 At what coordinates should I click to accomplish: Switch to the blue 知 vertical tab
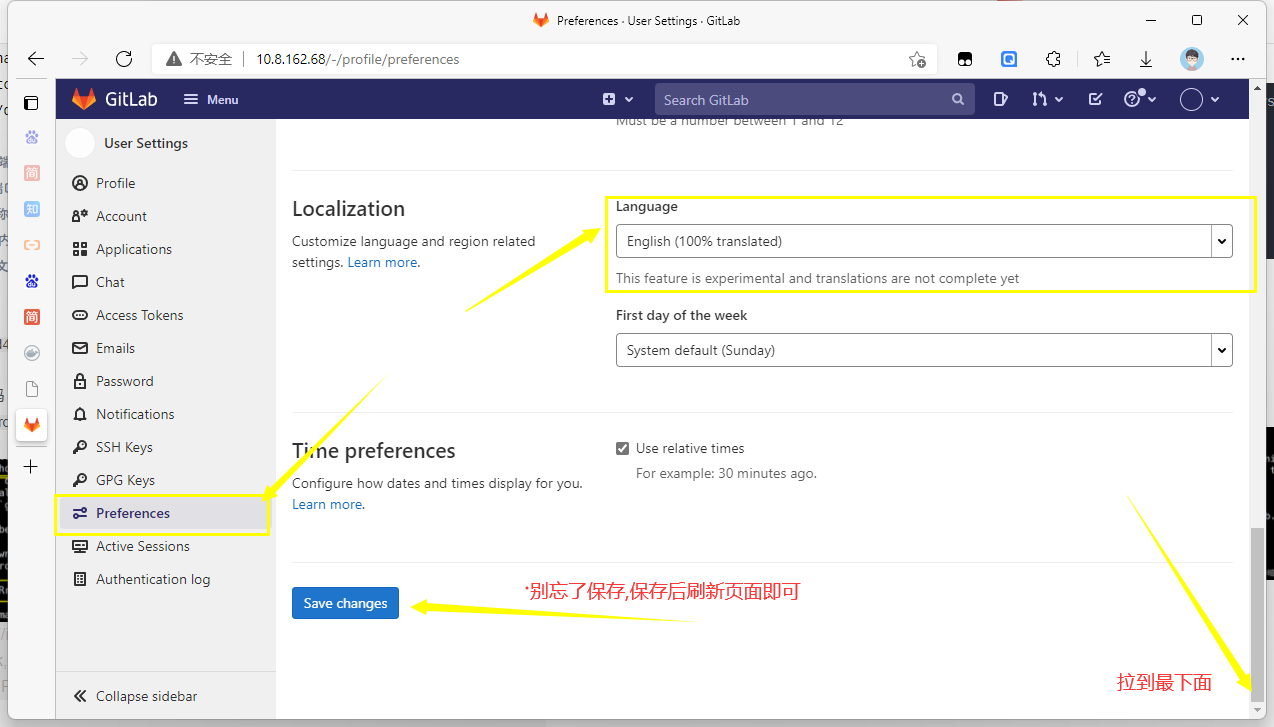[x=32, y=209]
